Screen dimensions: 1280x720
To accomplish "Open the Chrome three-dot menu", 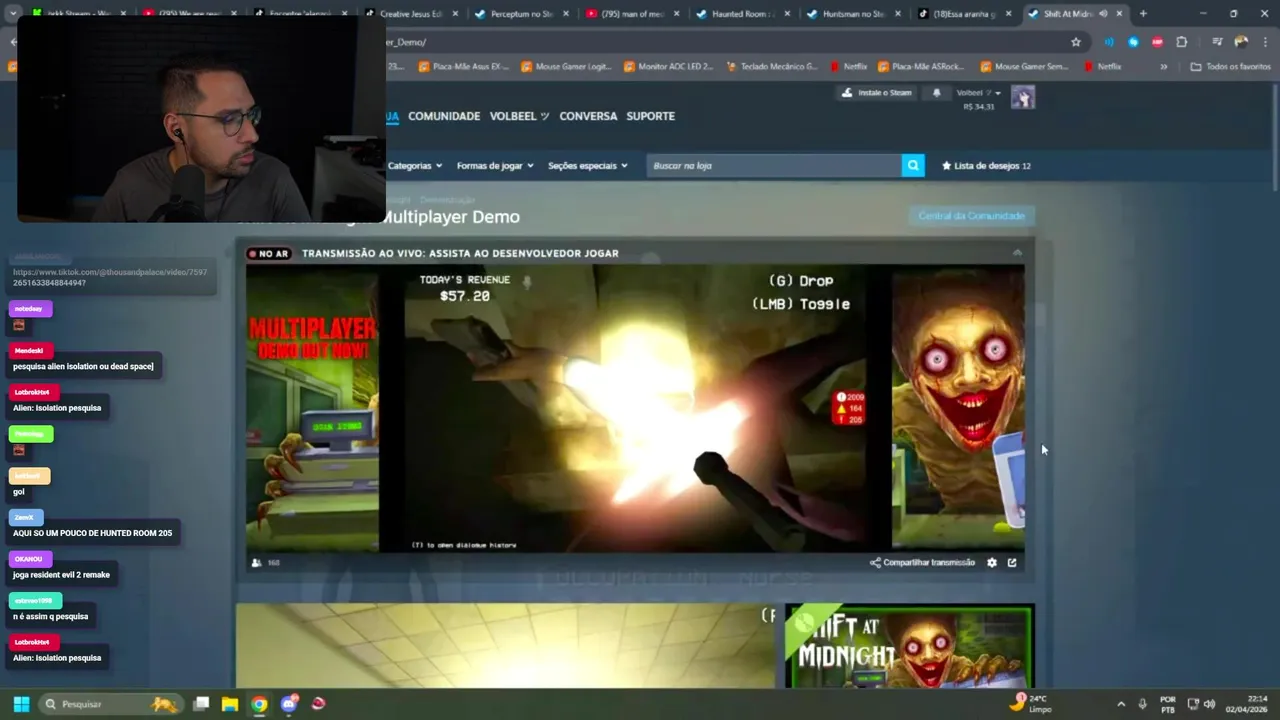I will tap(1263, 42).
